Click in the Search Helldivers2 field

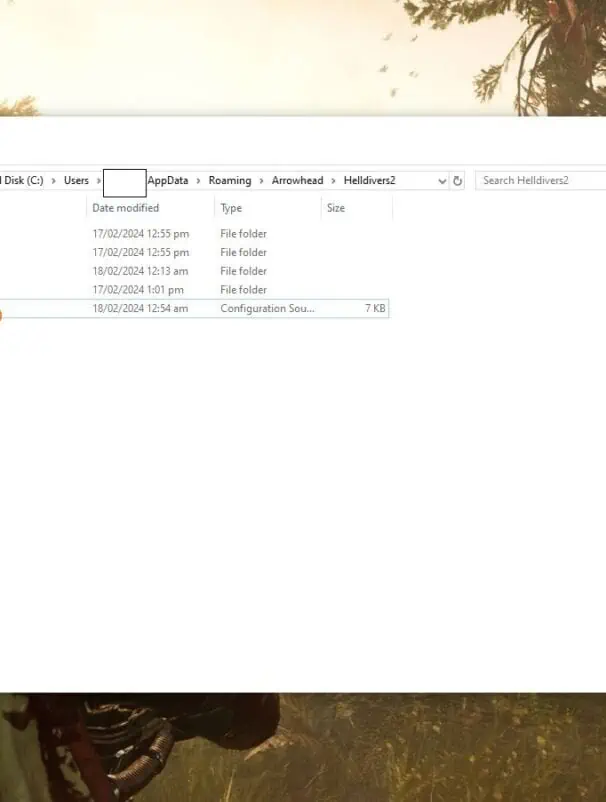point(541,181)
